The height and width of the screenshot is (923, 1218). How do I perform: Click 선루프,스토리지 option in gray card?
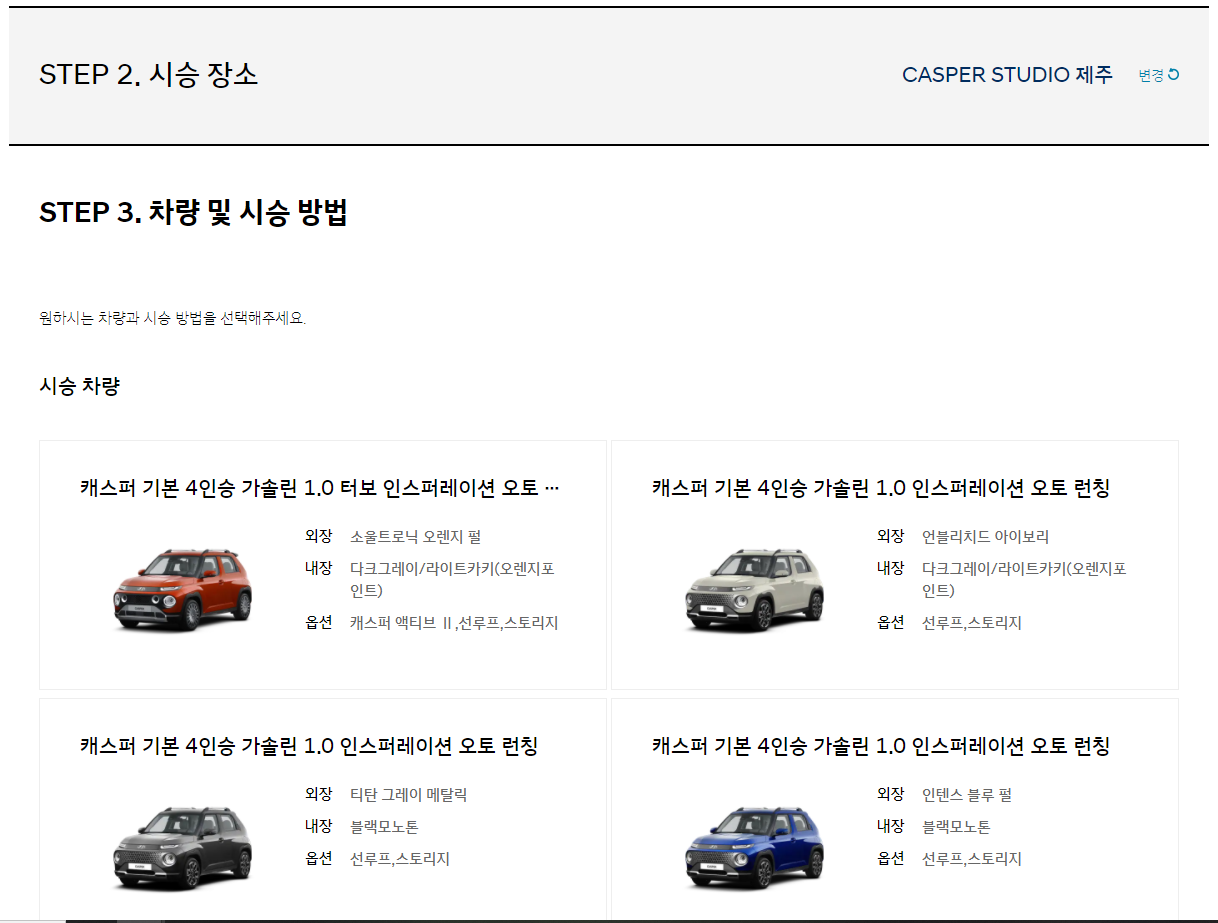tap(400, 859)
